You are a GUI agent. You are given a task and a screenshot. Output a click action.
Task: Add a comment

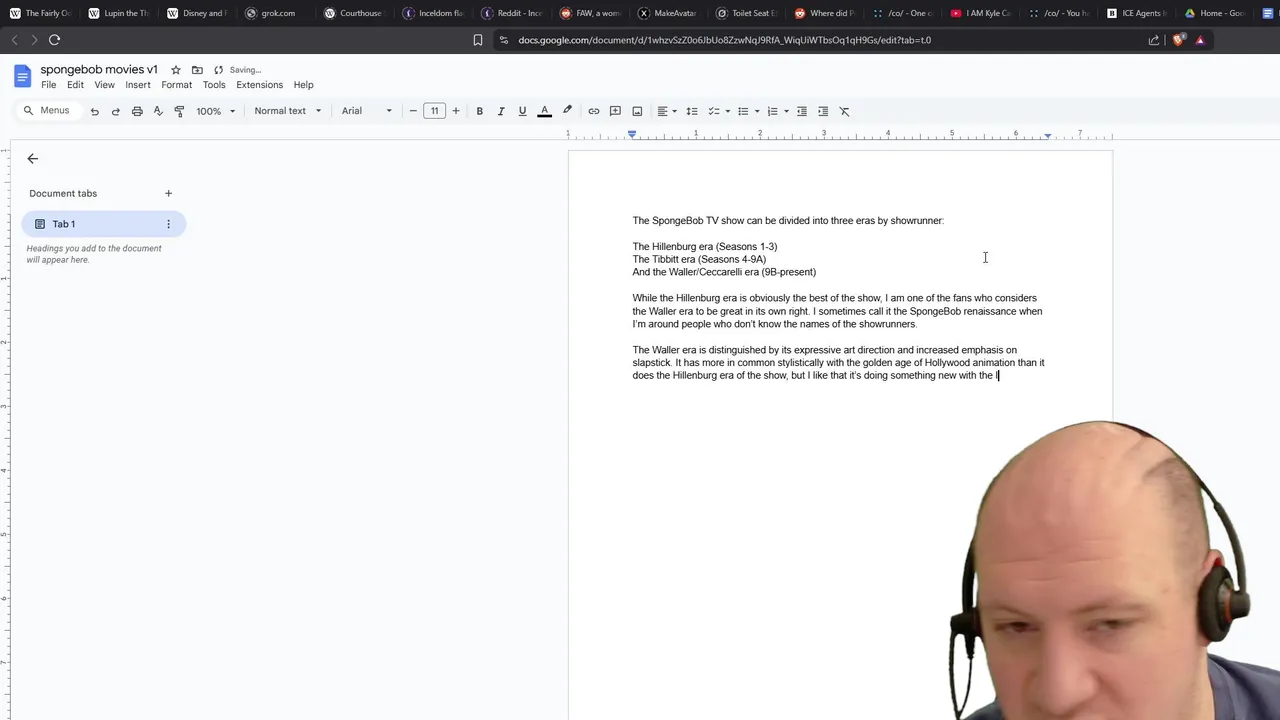tap(615, 111)
